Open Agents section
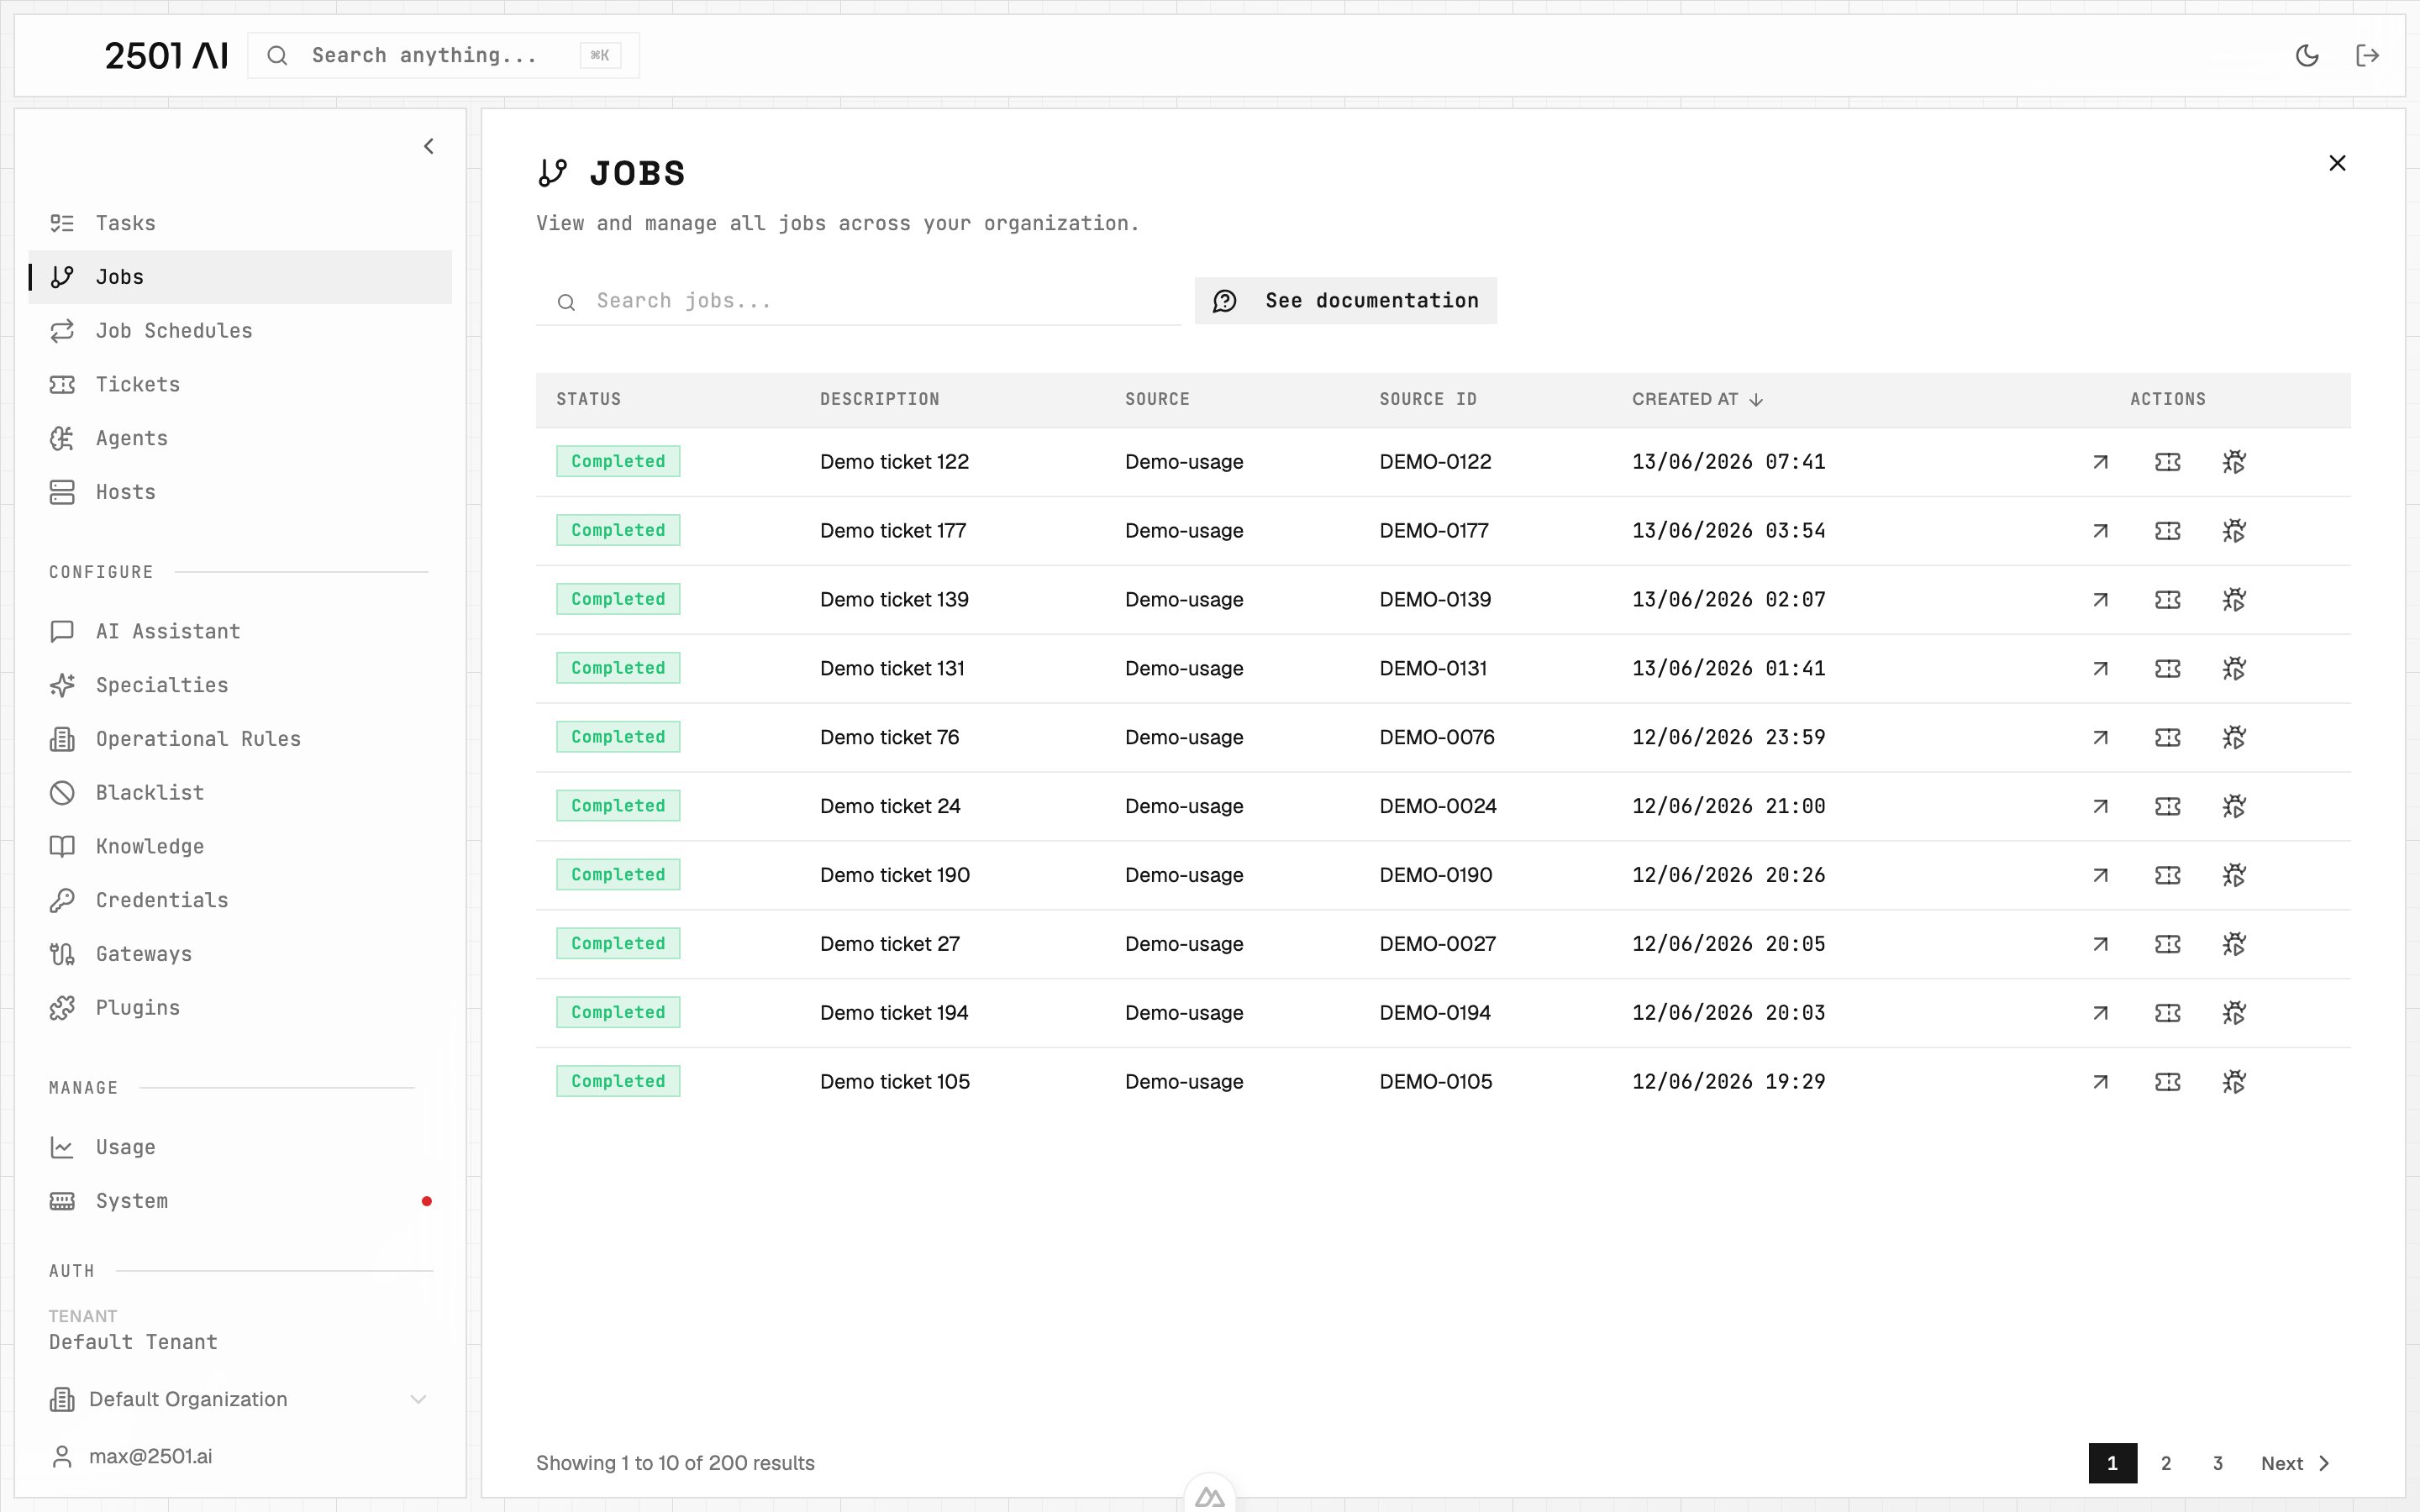The width and height of the screenshot is (2420, 1512). pyautogui.click(x=240, y=438)
